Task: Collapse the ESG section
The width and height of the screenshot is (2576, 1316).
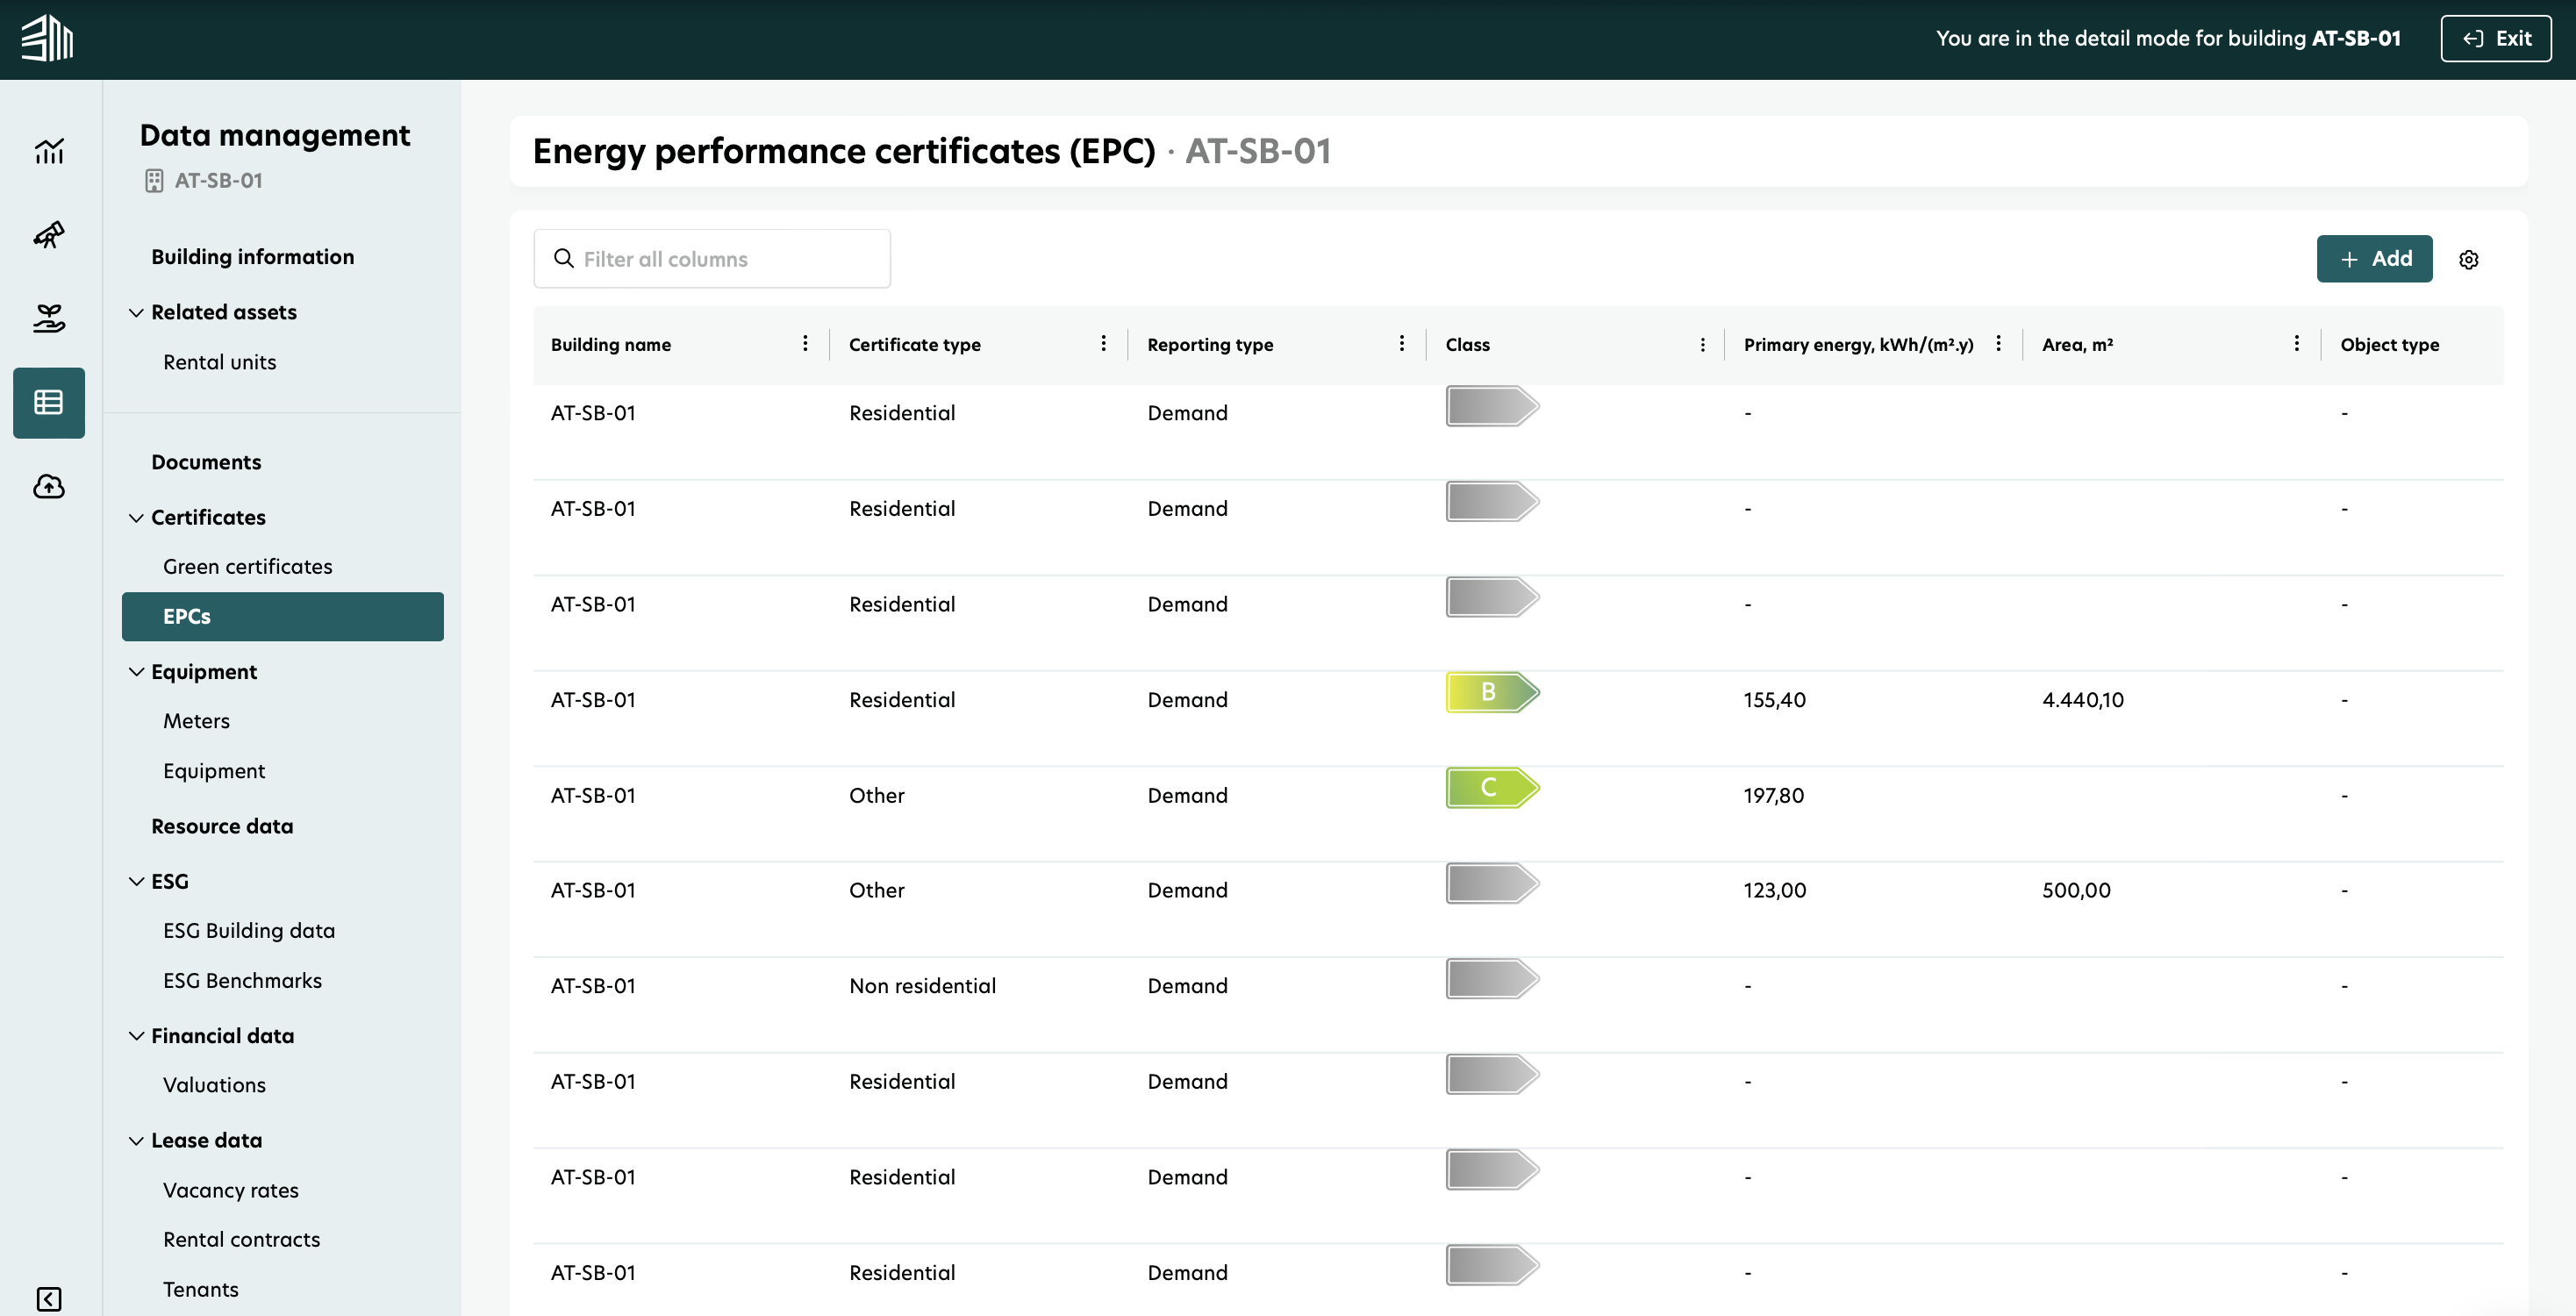Action: (x=137, y=881)
